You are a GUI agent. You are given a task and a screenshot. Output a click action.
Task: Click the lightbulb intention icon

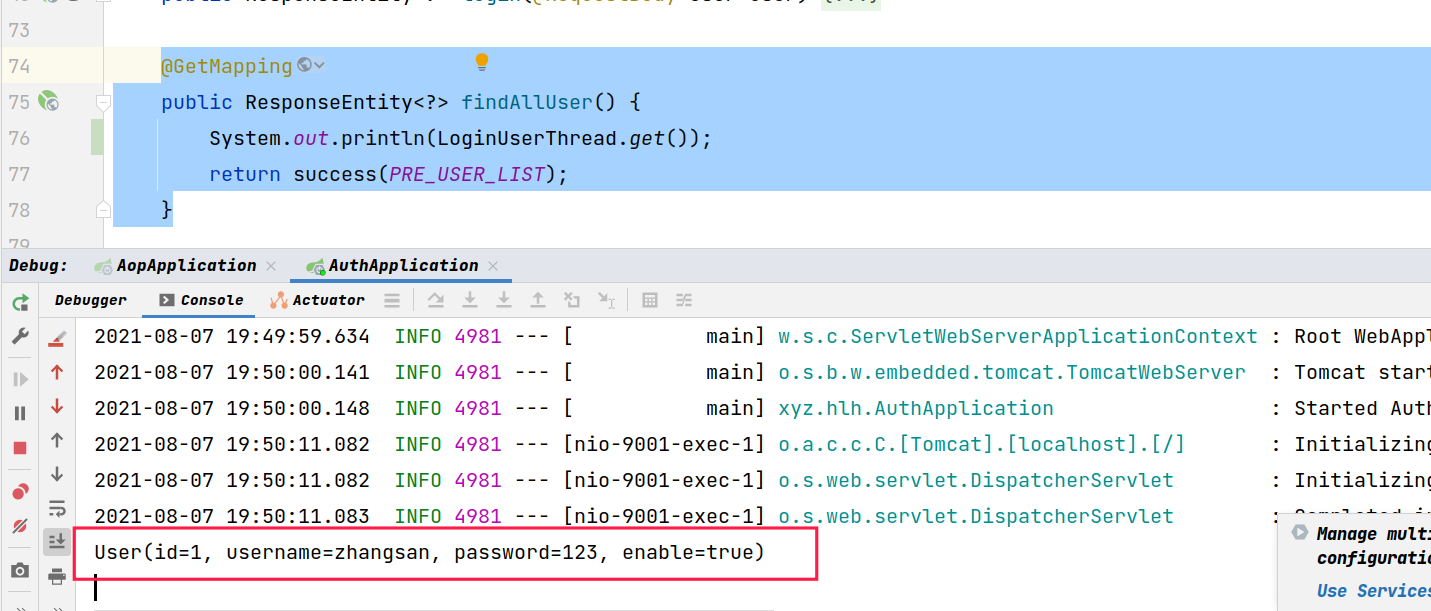(482, 63)
